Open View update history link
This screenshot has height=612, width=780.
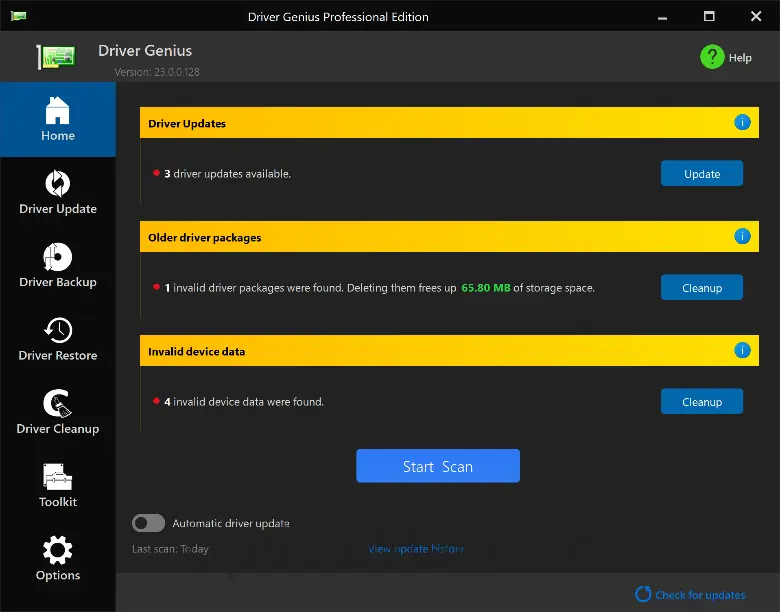415,549
